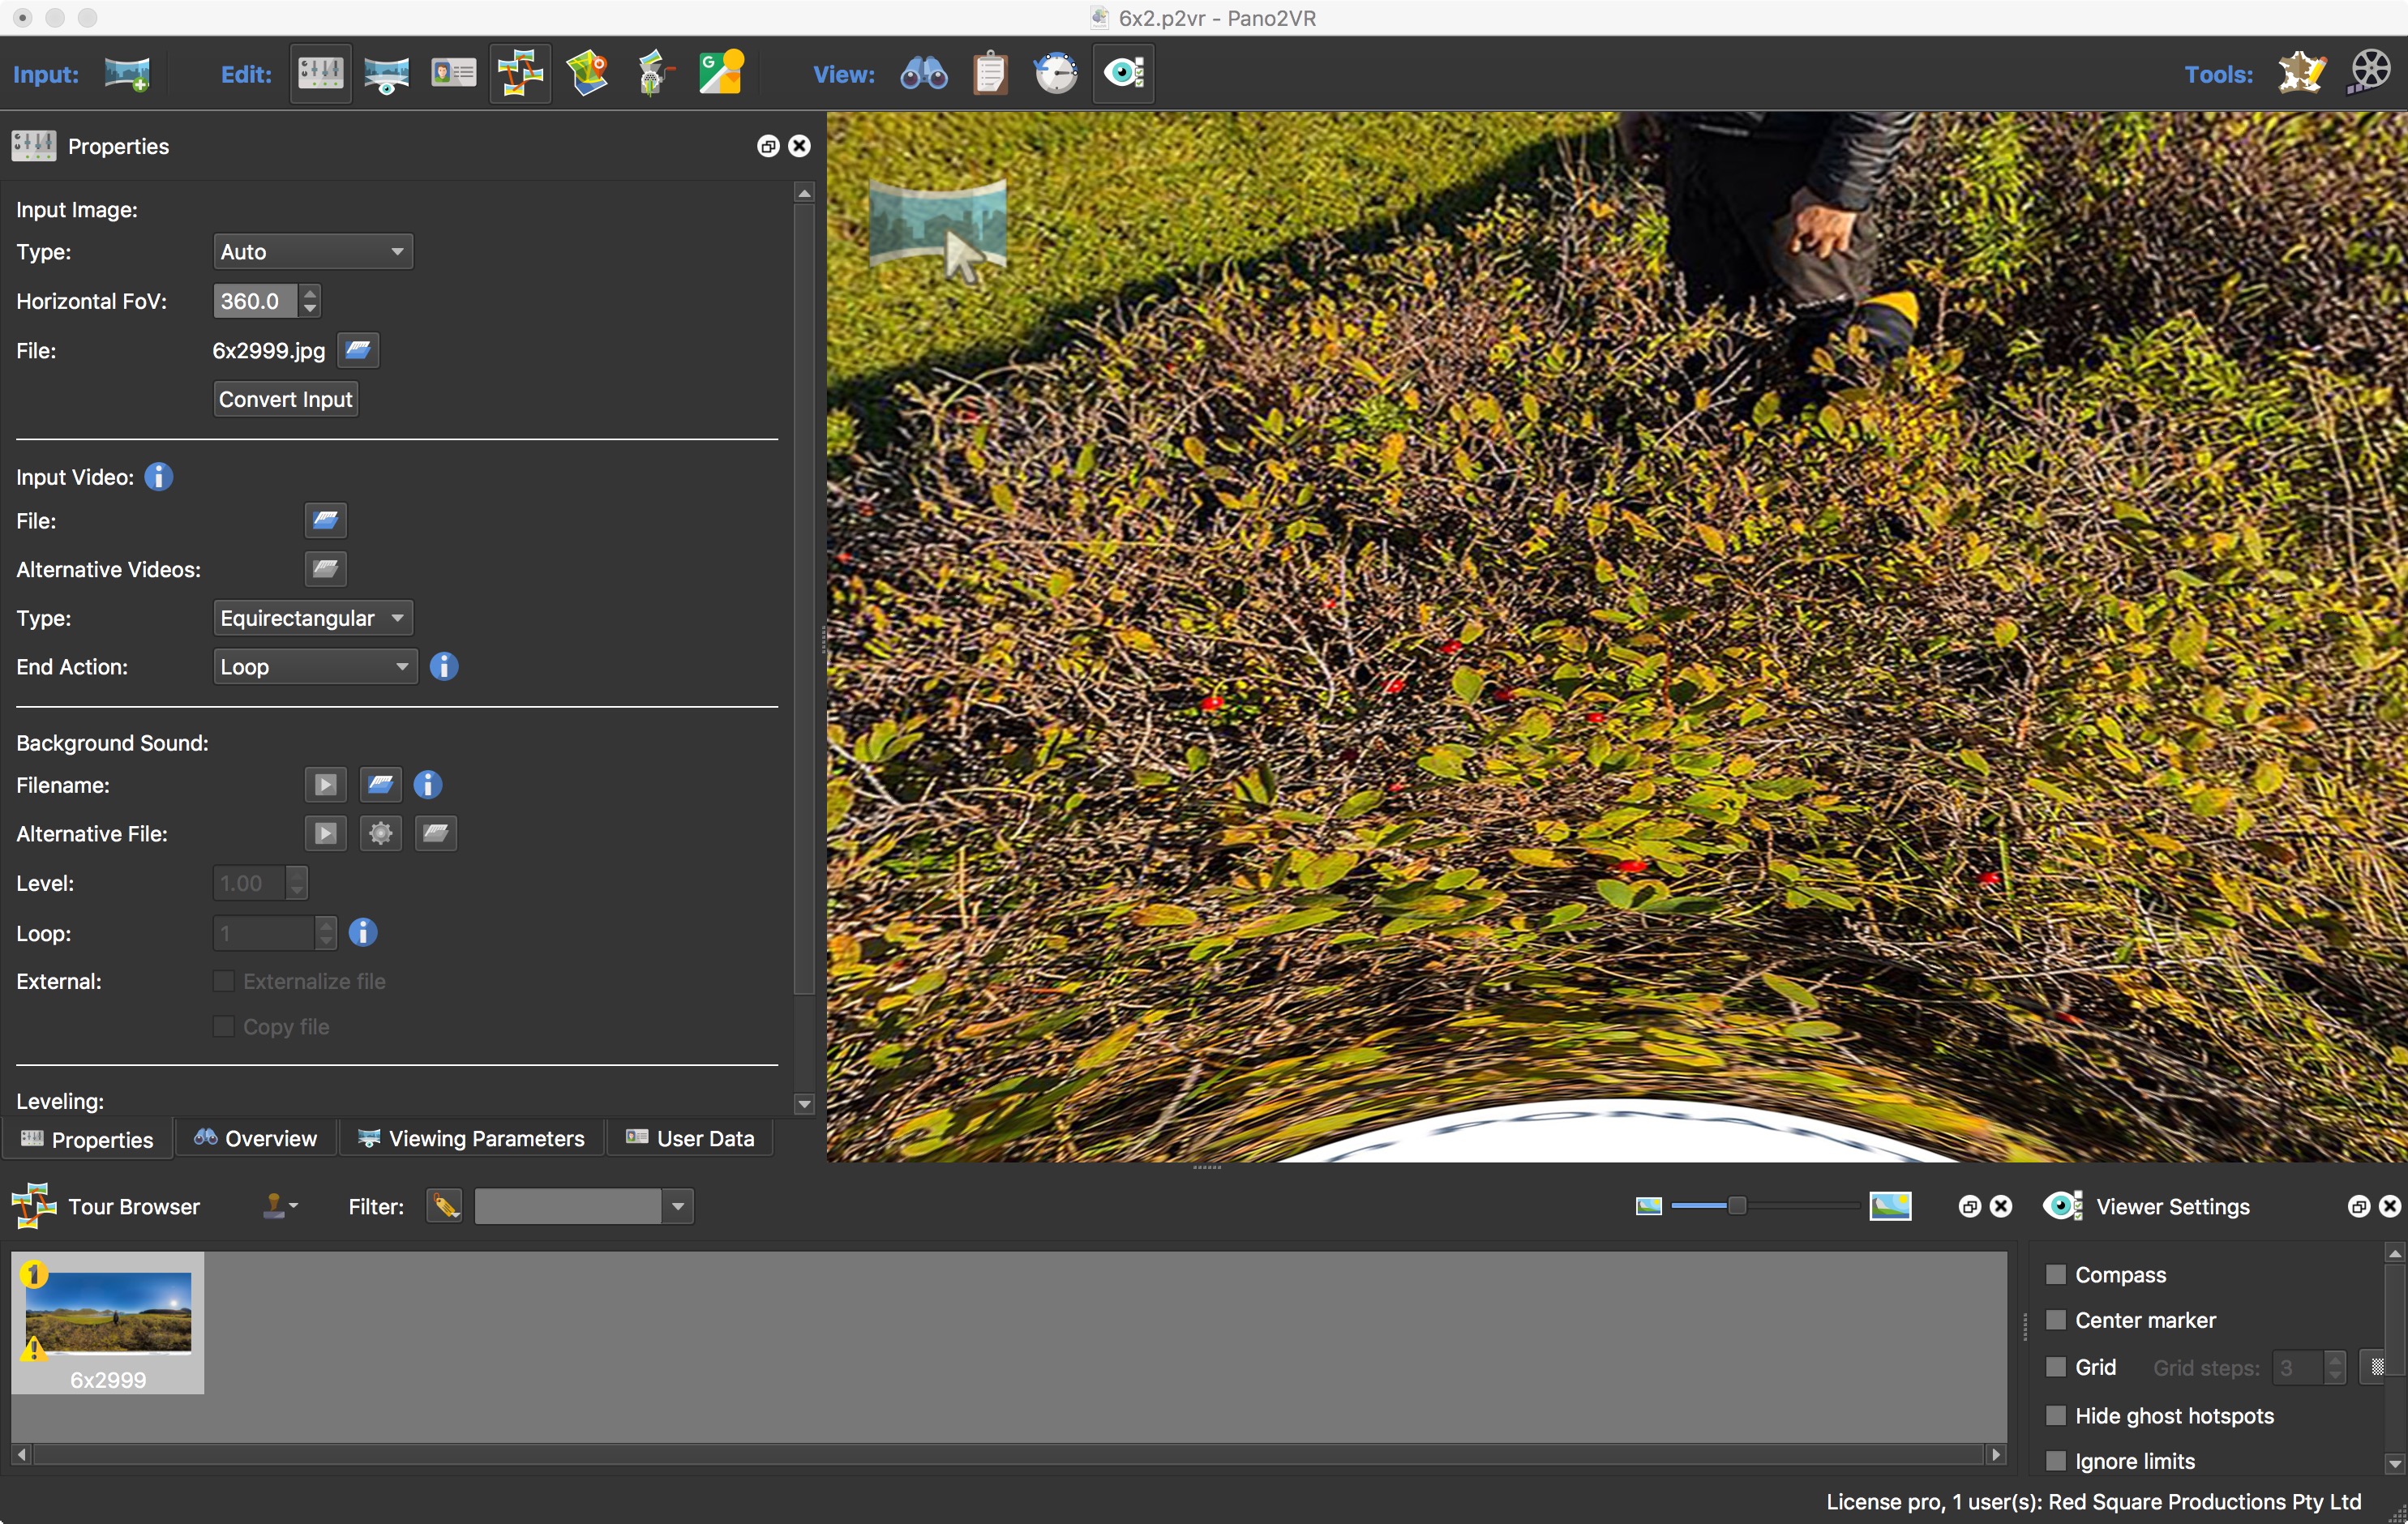Open the History clock icon
Viewport: 2408px width, 1524px height.
click(1056, 74)
